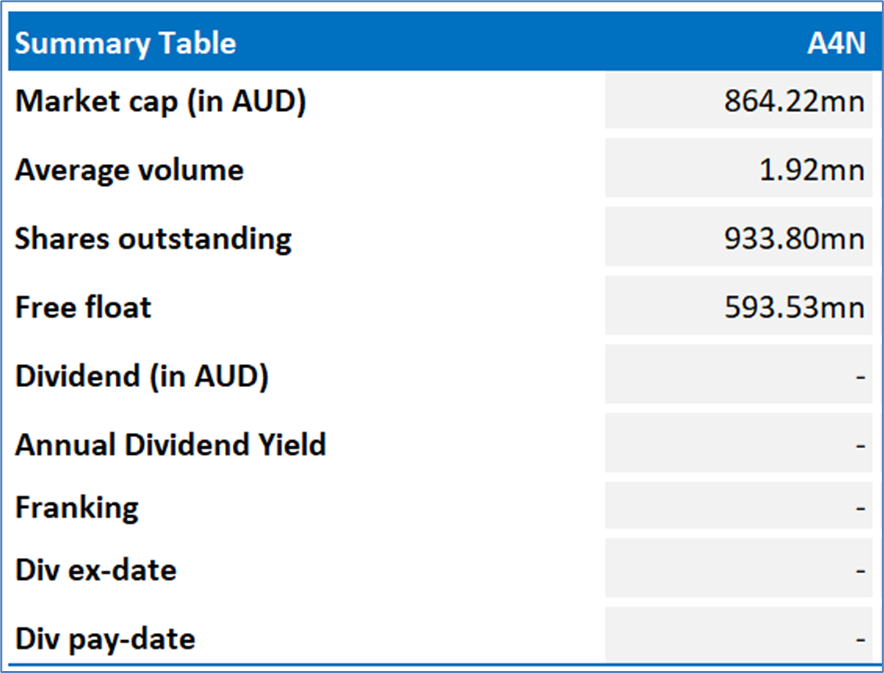Select the Dividend (in AUD) label

pos(142,376)
